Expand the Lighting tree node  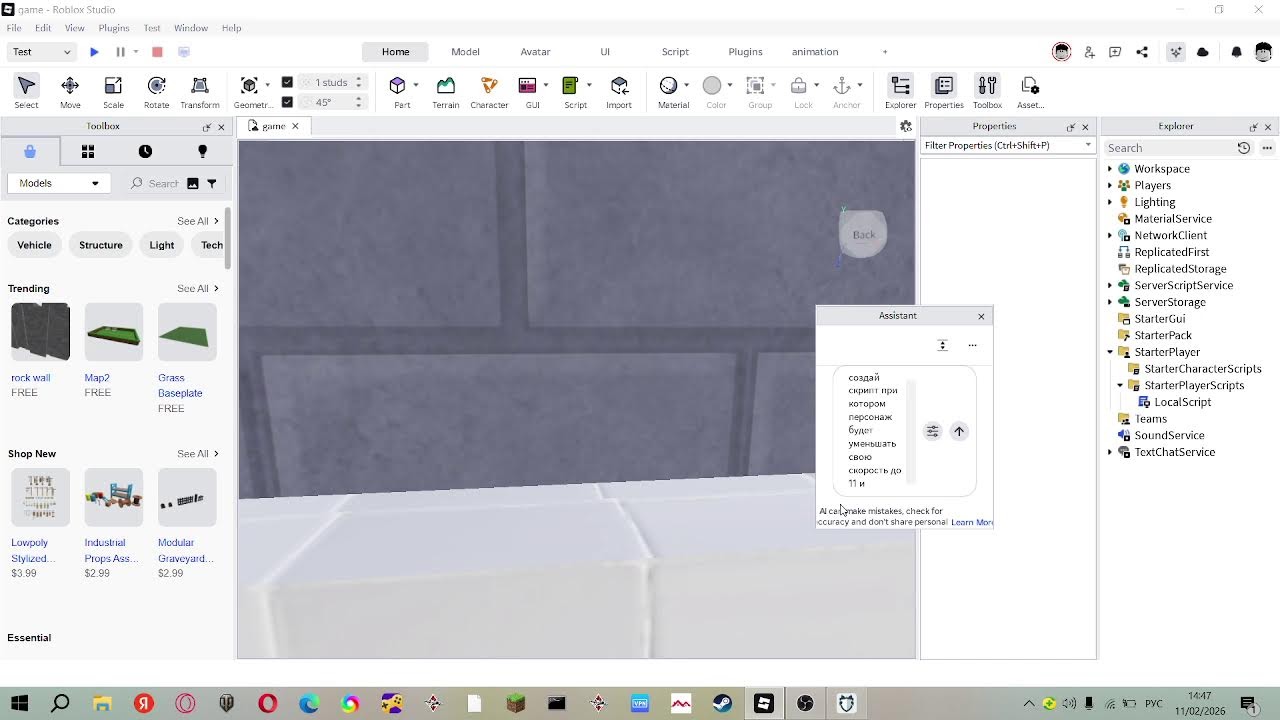tap(1110, 202)
